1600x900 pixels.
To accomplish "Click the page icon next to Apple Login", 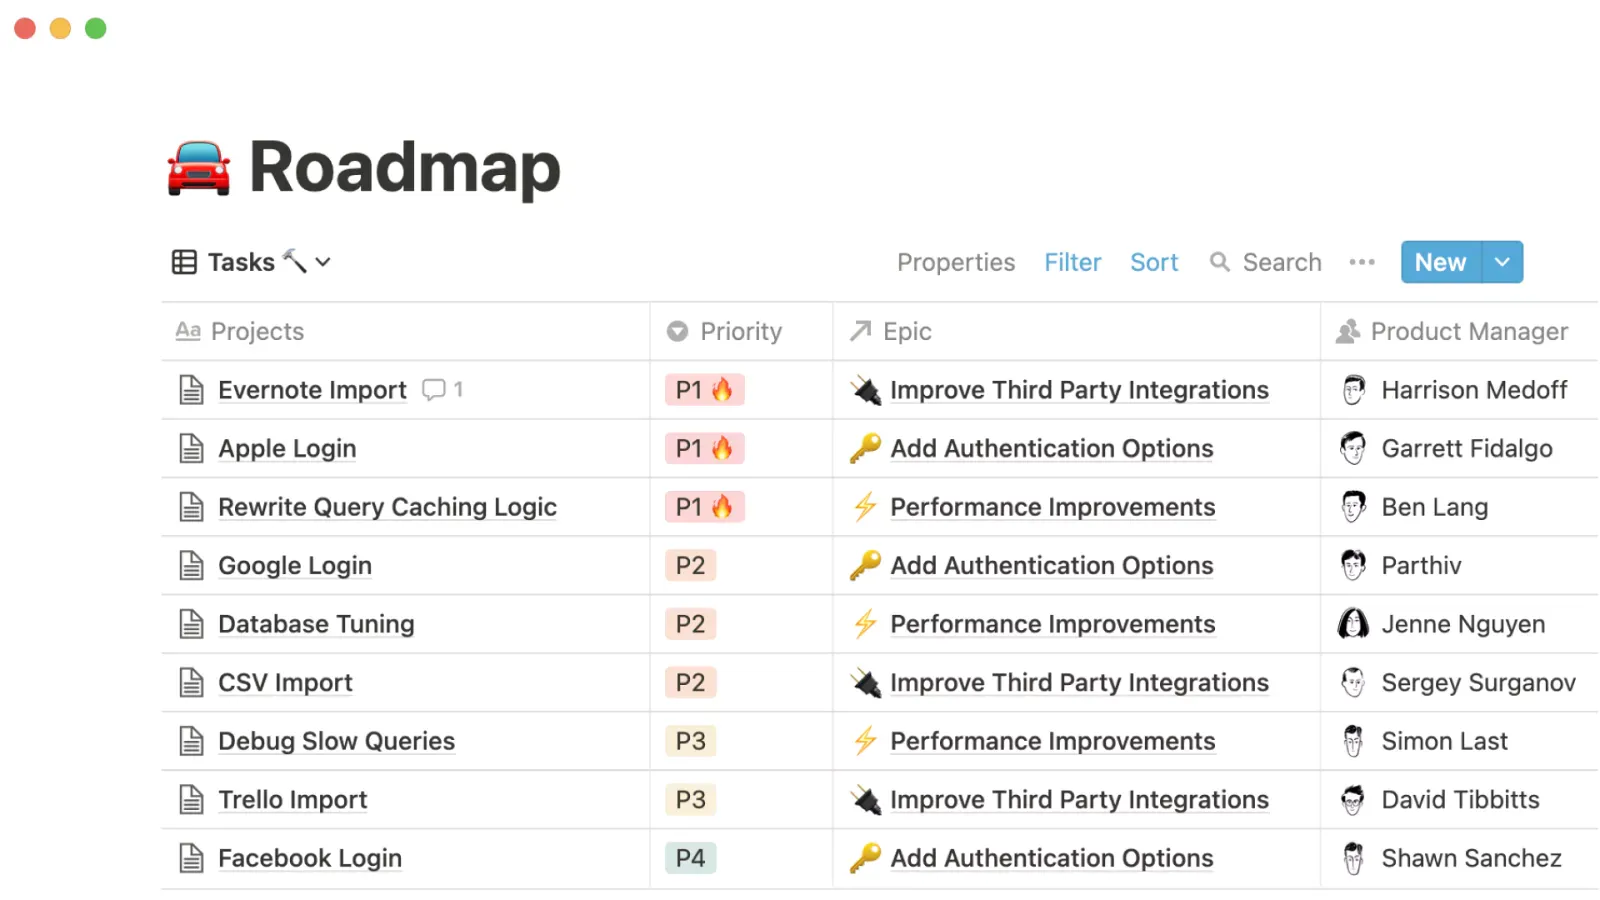I will [191, 448].
